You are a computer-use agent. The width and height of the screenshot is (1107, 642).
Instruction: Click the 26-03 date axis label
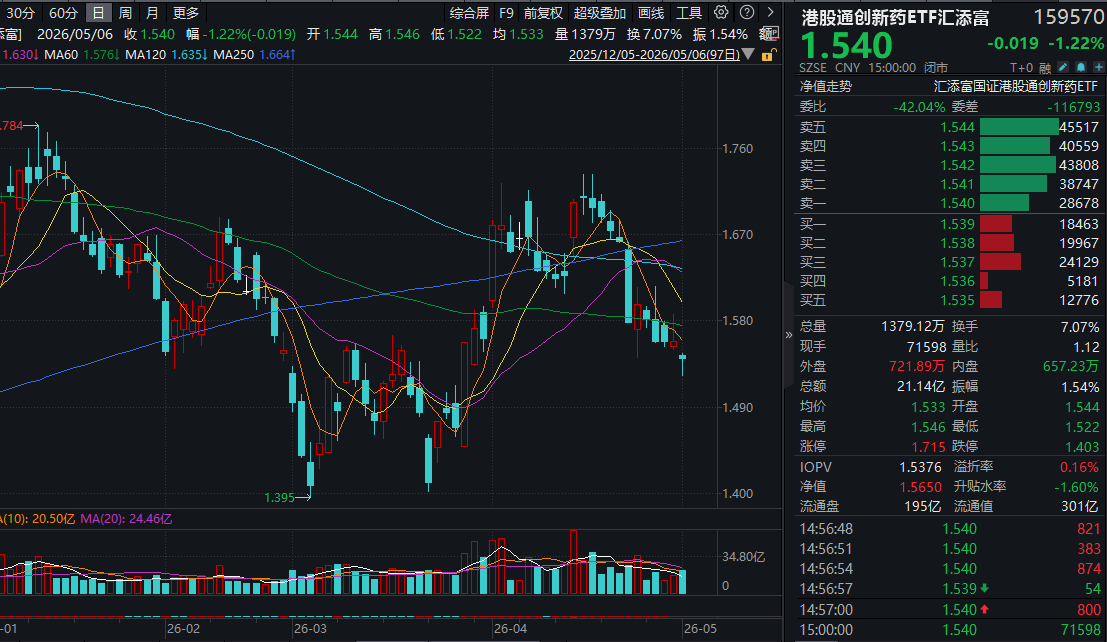point(310,629)
